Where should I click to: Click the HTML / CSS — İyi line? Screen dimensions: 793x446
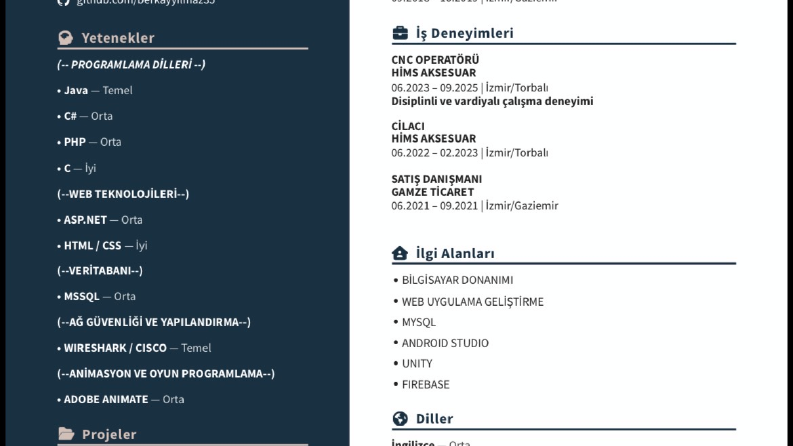point(103,246)
